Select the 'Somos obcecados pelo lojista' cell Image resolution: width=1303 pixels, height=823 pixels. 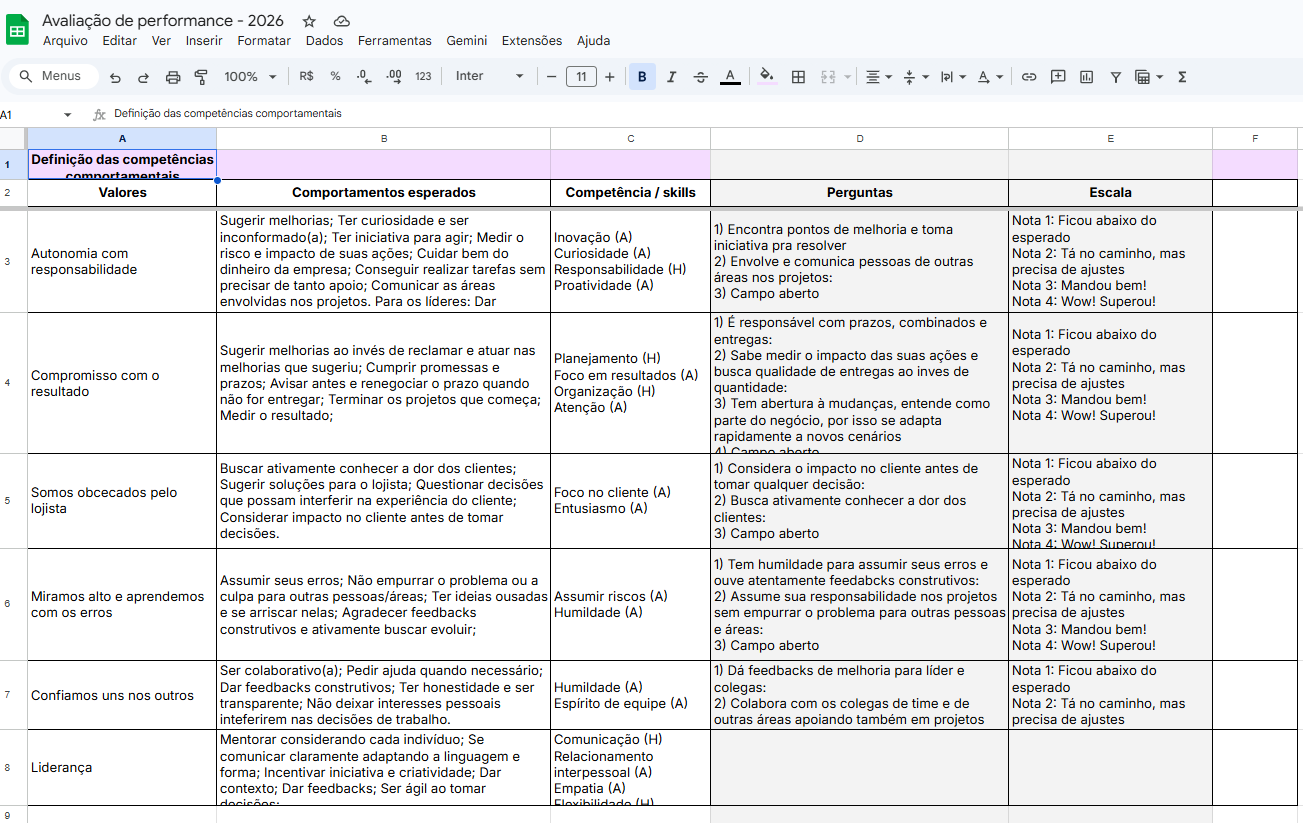click(122, 501)
